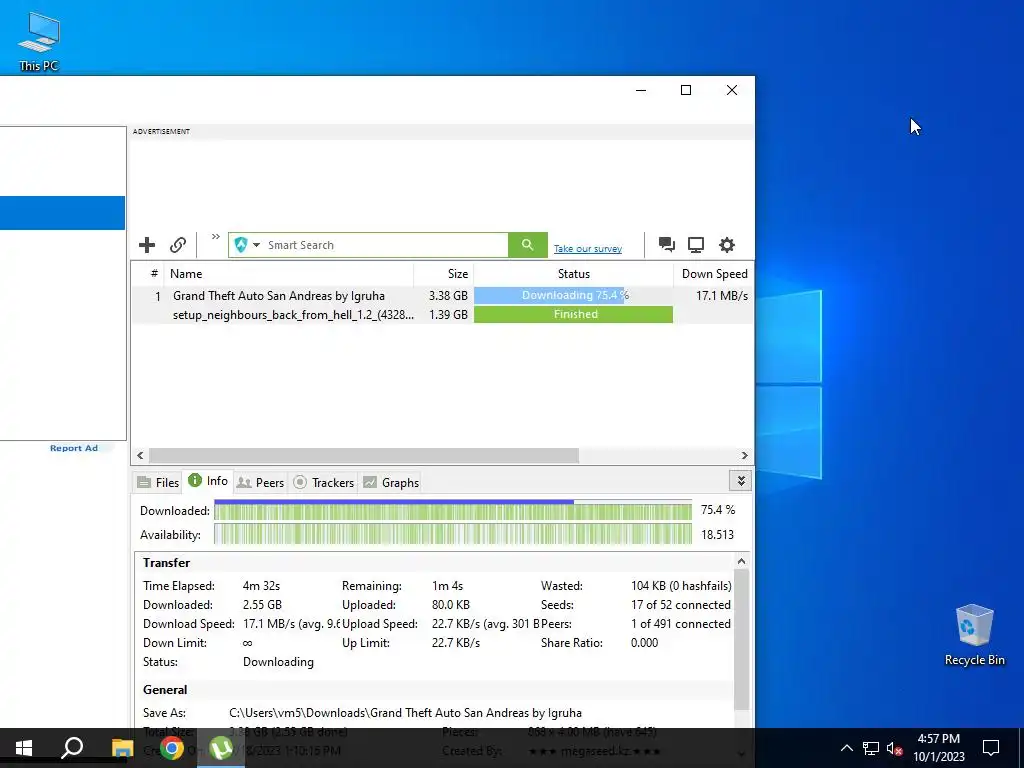Click the 17.1 MB/s down speed cell
The height and width of the screenshot is (768, 1024).
(x=722, y=296)
